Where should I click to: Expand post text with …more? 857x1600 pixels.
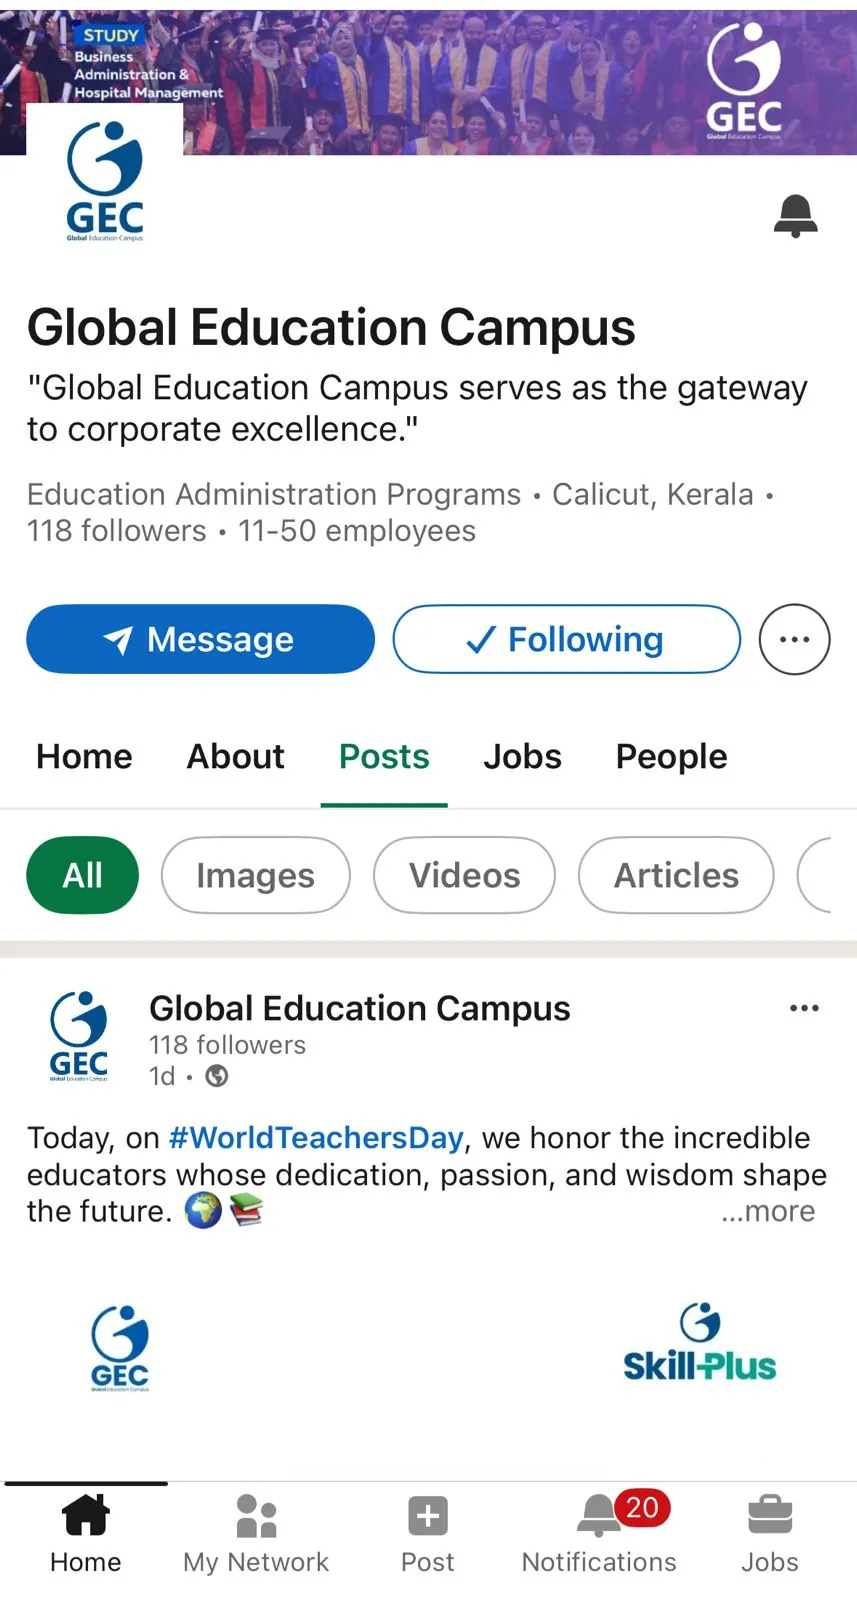click(768, 1211)
